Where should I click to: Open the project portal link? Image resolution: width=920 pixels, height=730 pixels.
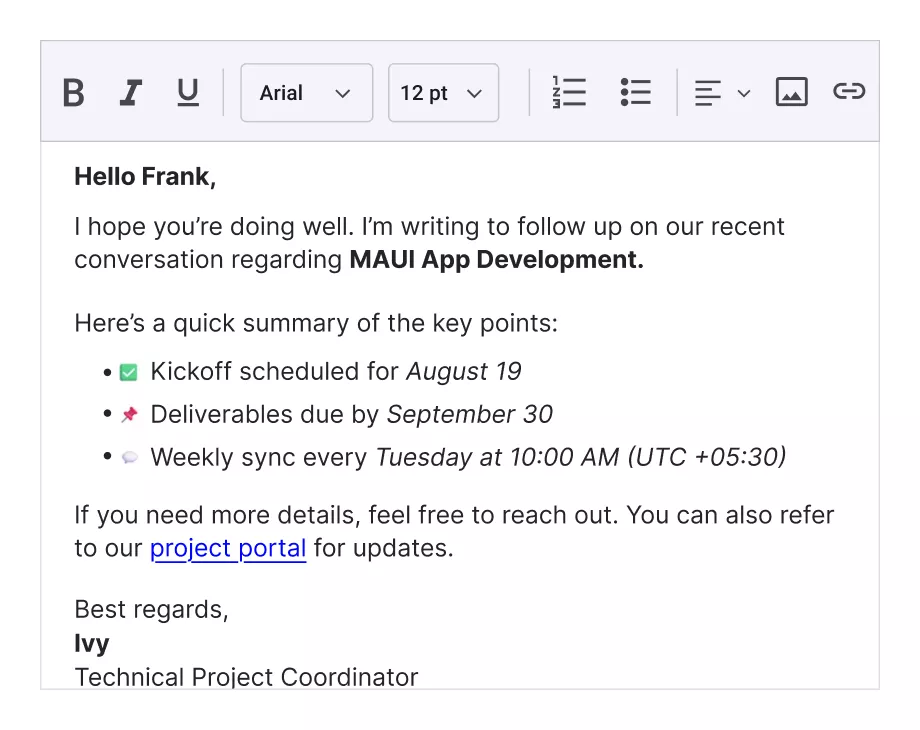click(228, 548)
